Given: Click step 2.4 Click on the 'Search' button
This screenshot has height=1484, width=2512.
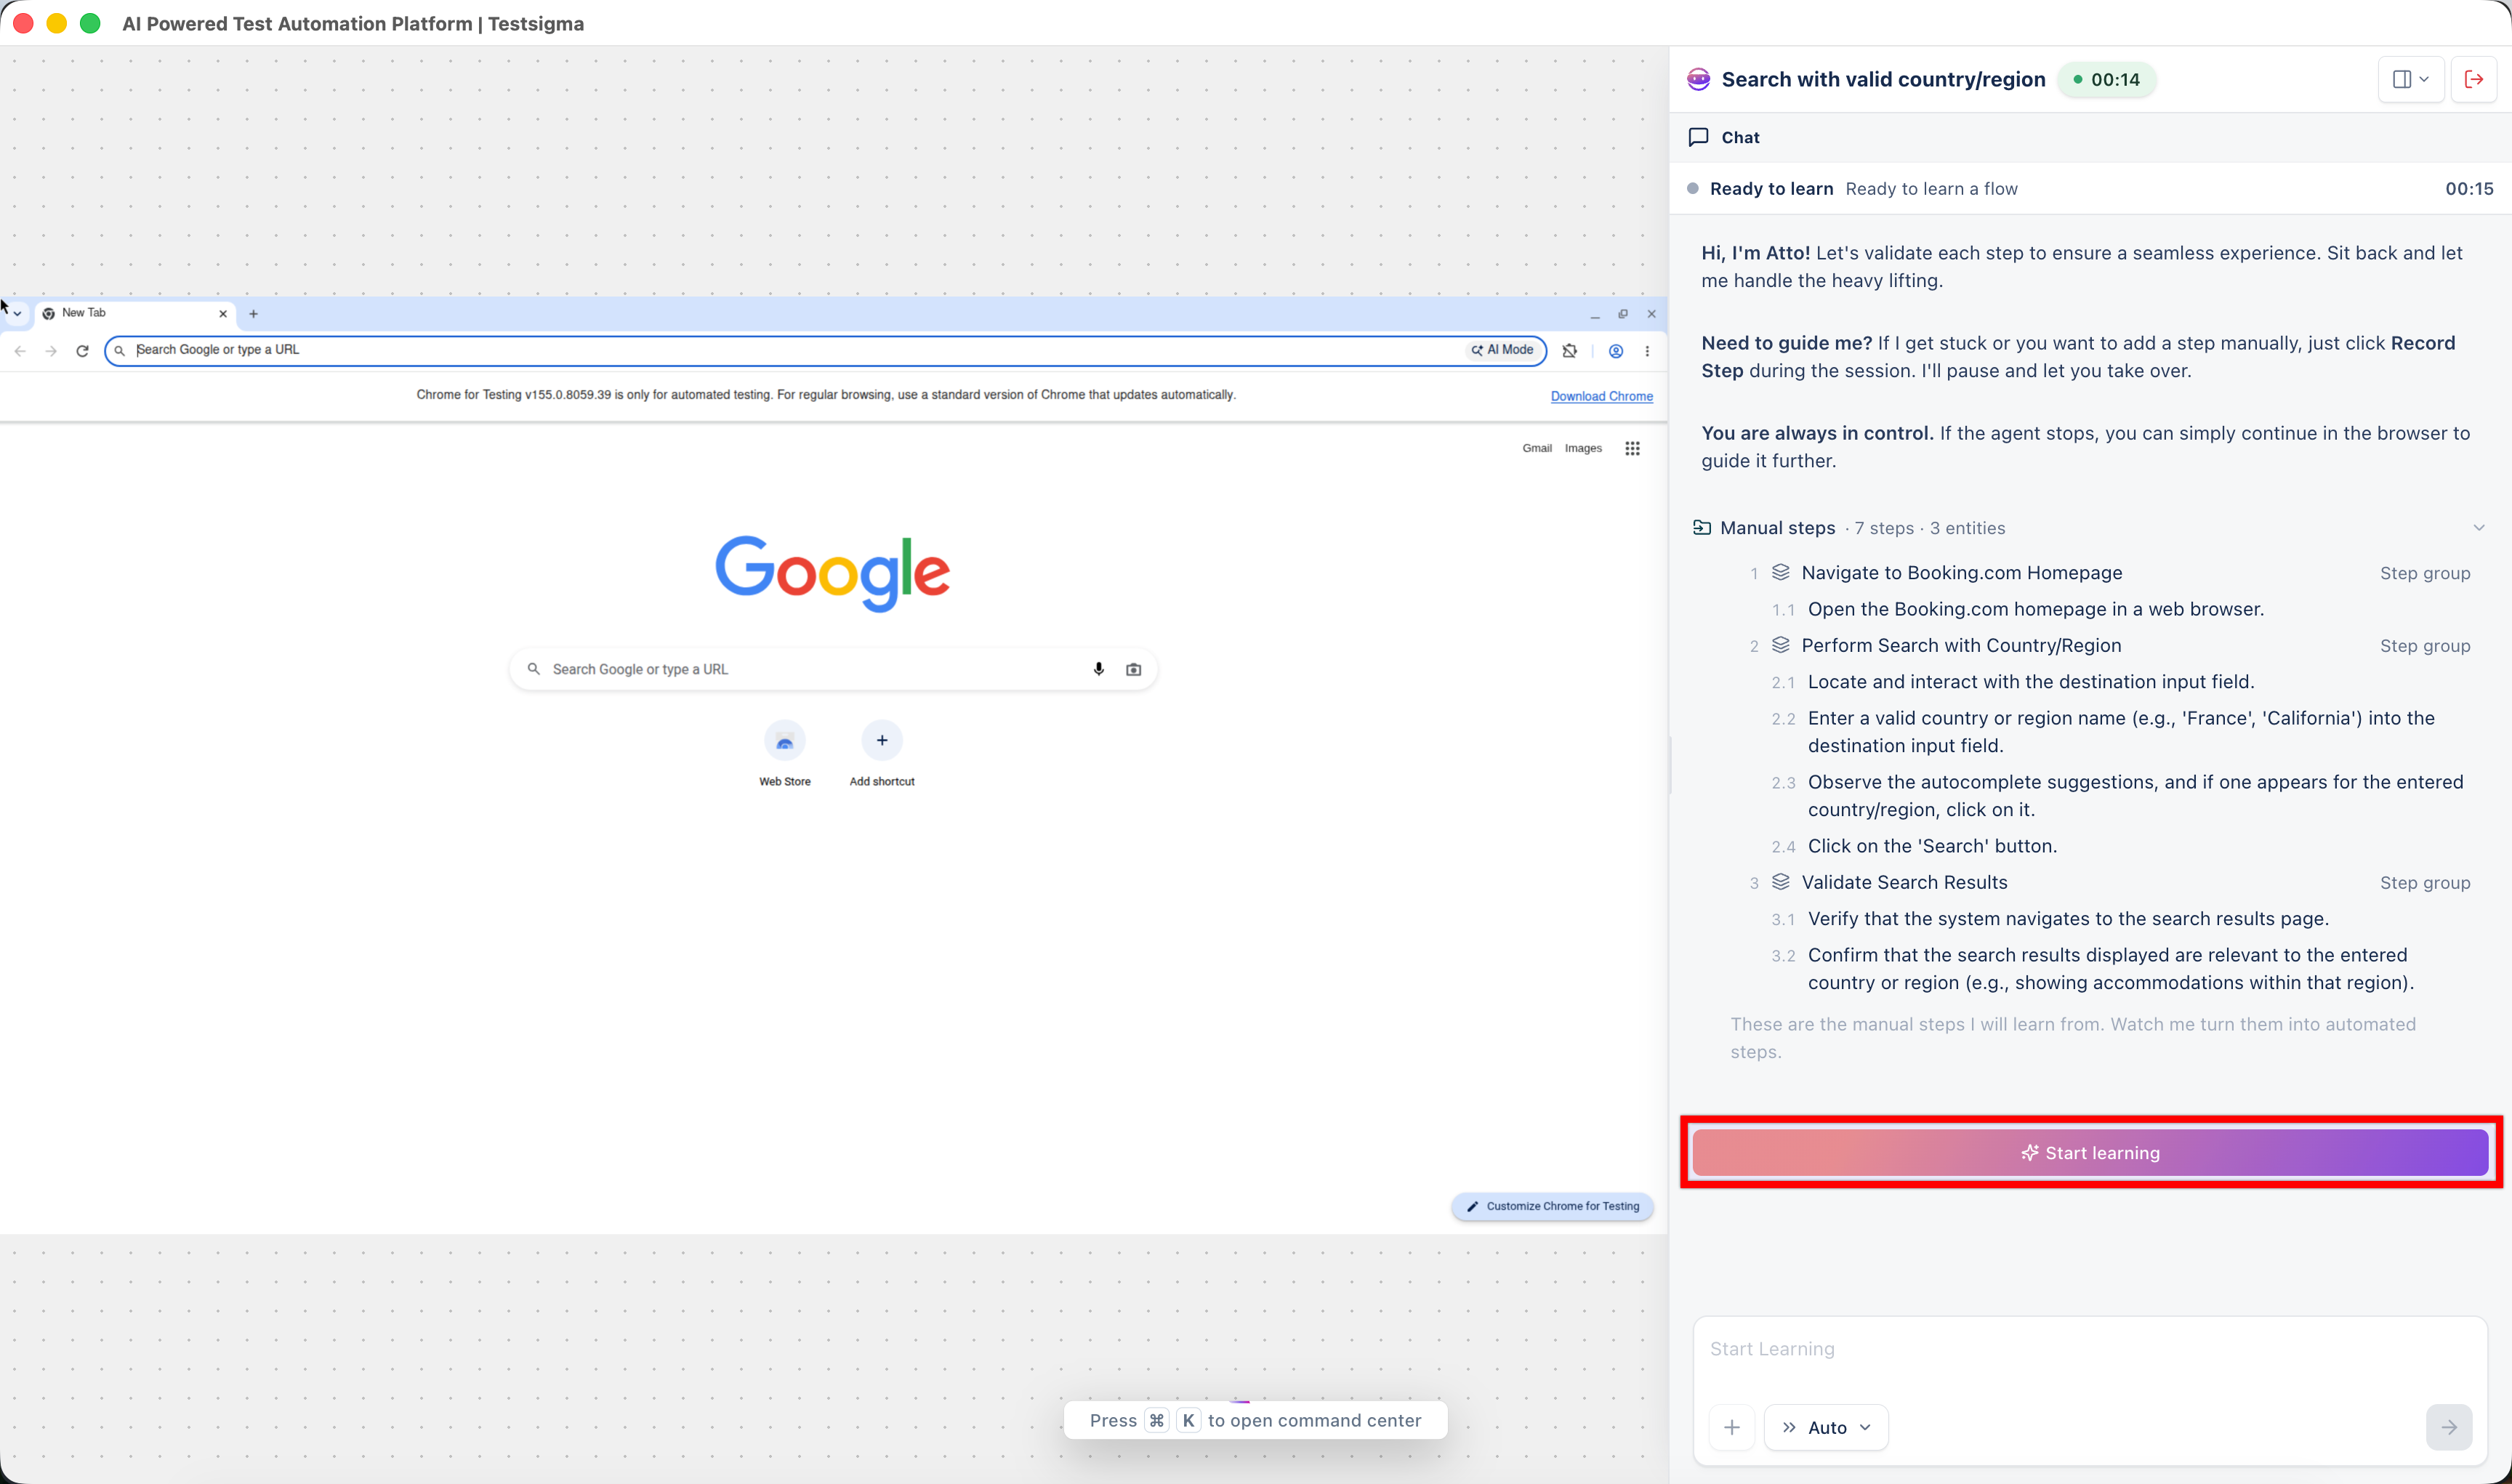Looking at the screenshot, I should click(x=1932, y=846).
